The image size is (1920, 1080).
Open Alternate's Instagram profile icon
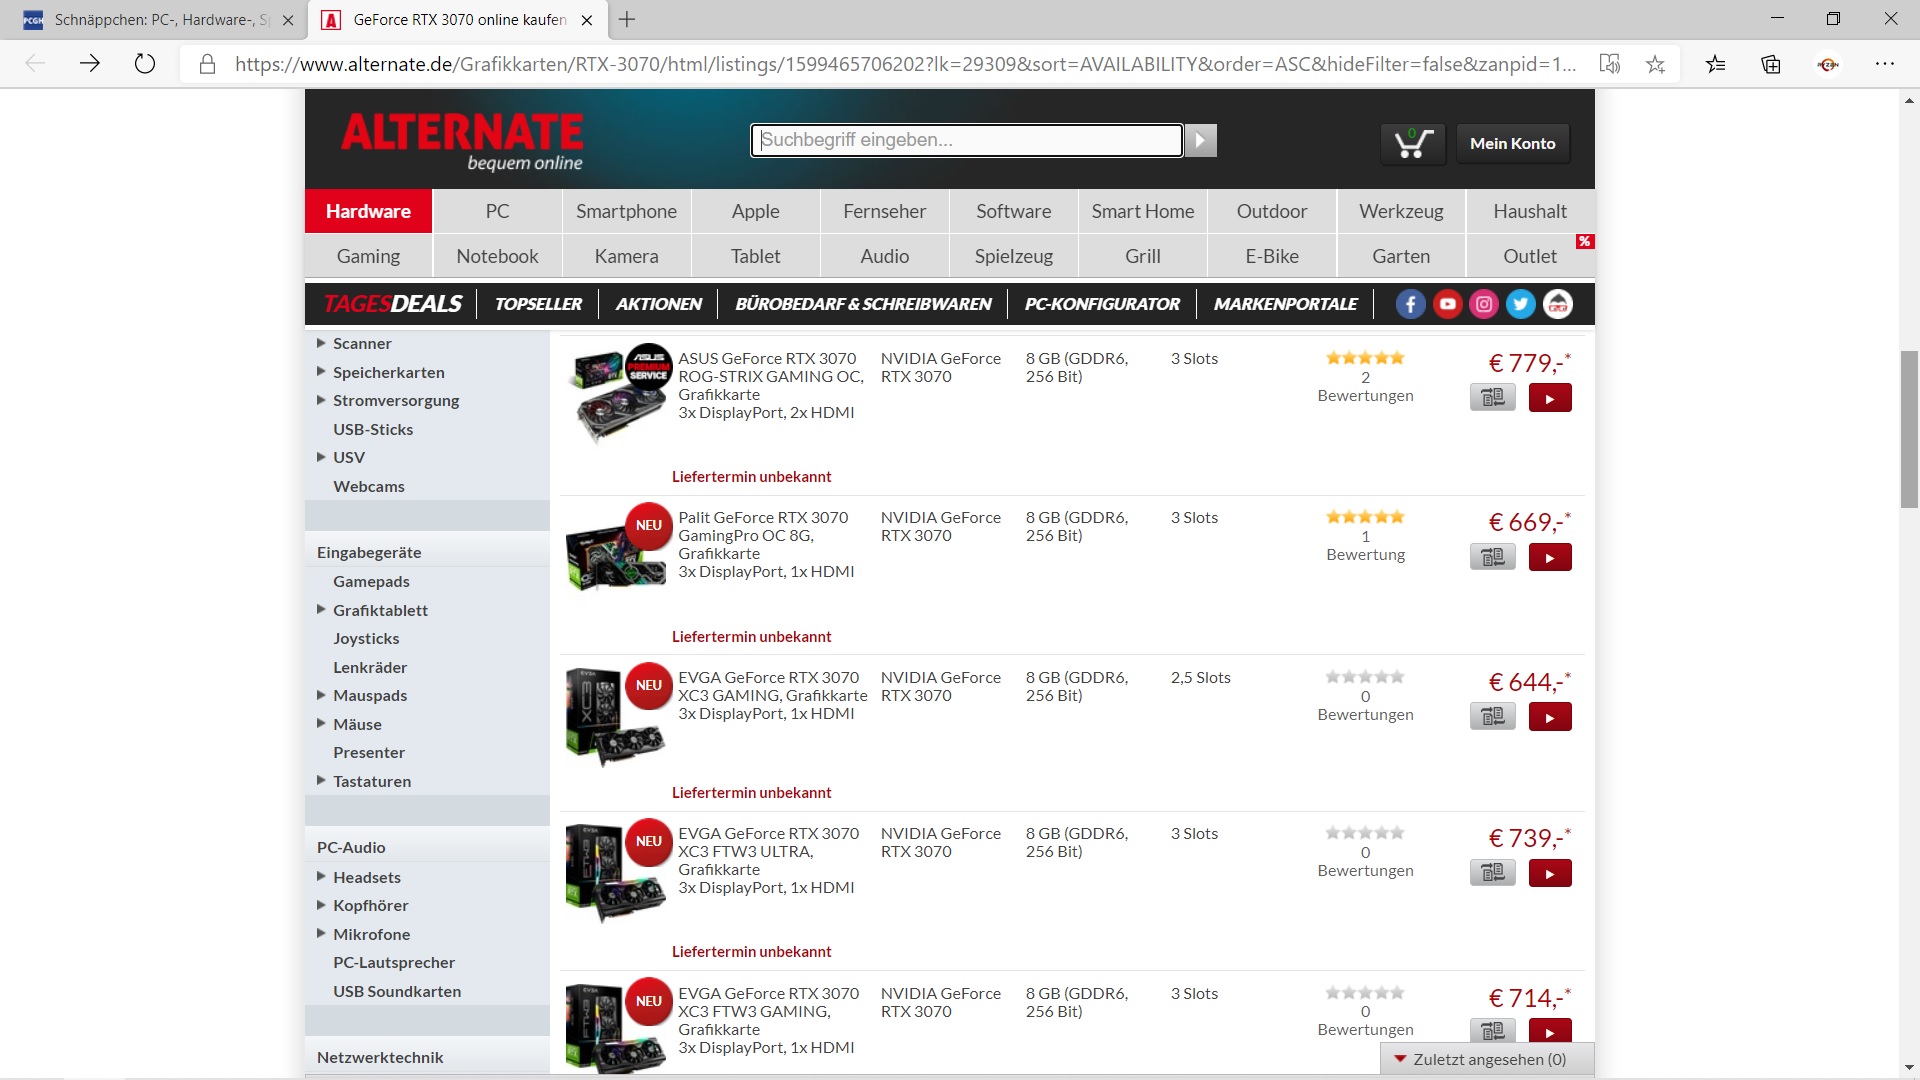(1484, 304)
